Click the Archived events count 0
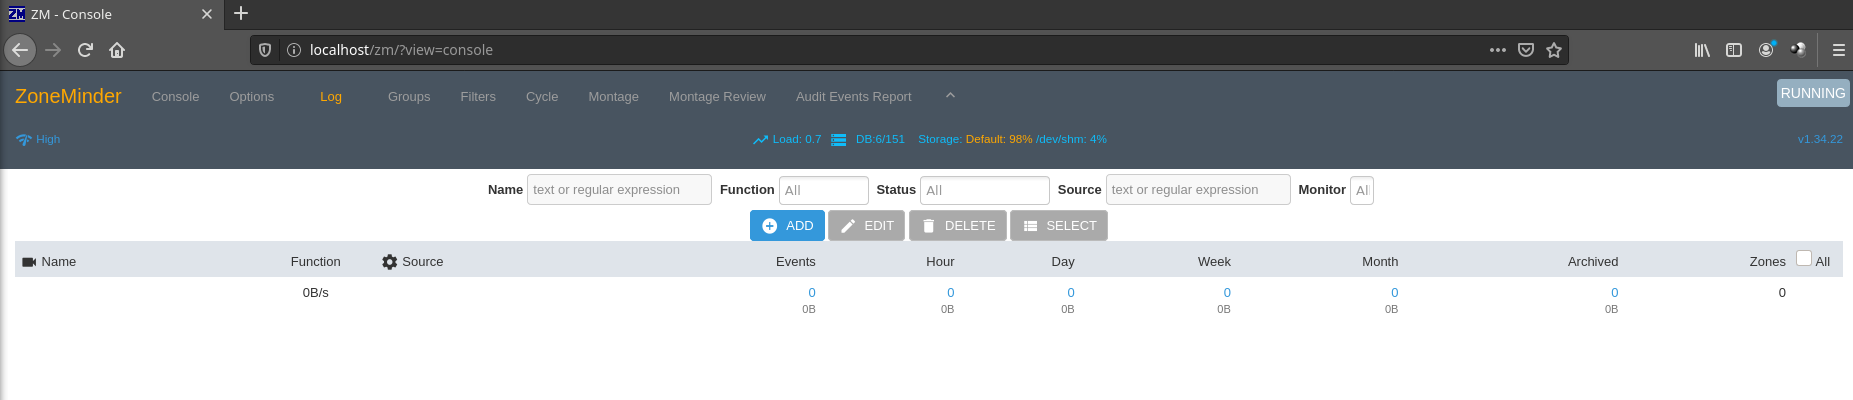1853x400 pixels. [x=1614, y=293]
